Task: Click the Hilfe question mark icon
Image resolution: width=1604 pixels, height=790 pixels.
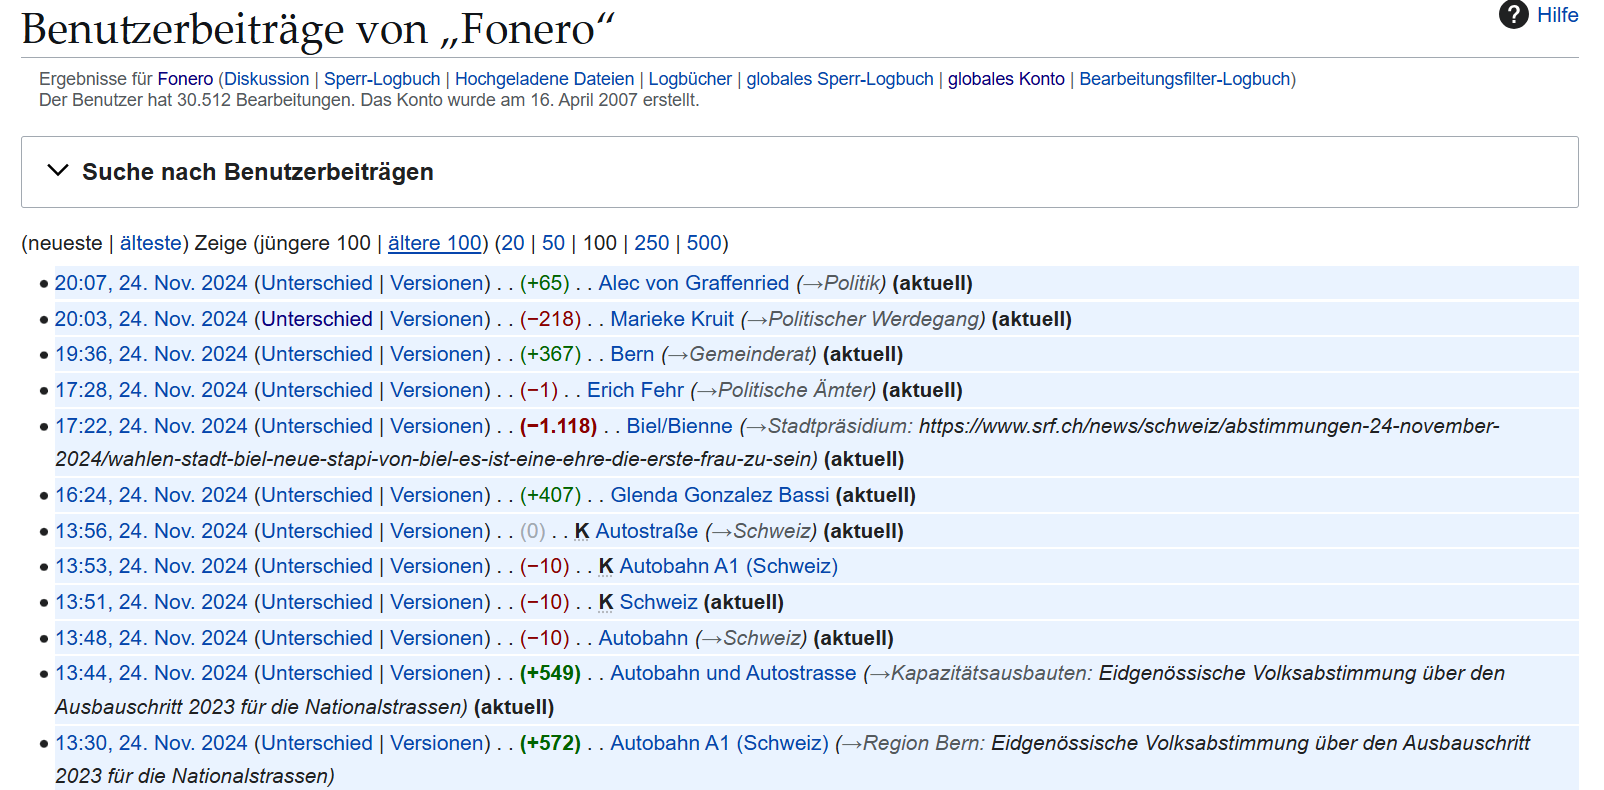Action: coord(1513,15)
